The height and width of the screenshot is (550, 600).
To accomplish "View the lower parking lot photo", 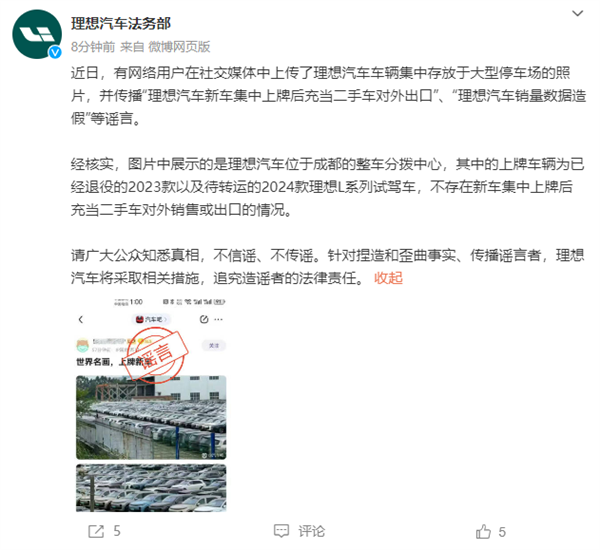I will (151, 488).
